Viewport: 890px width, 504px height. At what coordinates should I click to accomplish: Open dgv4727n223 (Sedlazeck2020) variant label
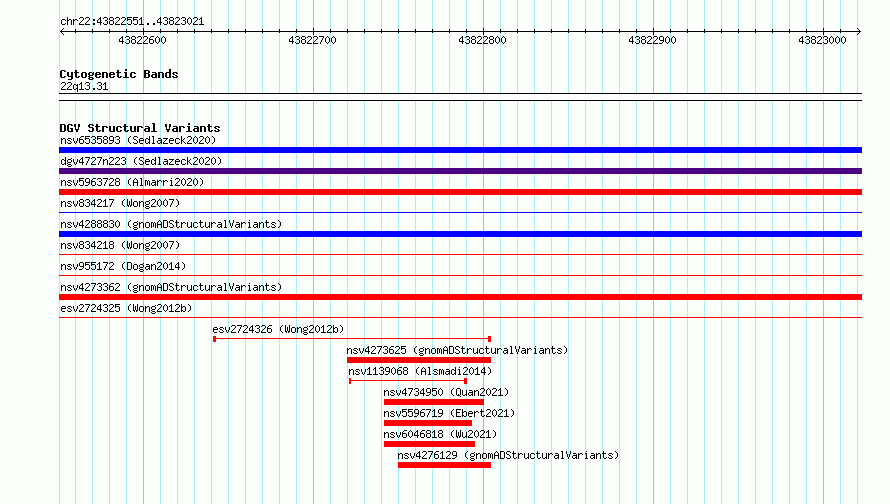(x=141, y=161)
